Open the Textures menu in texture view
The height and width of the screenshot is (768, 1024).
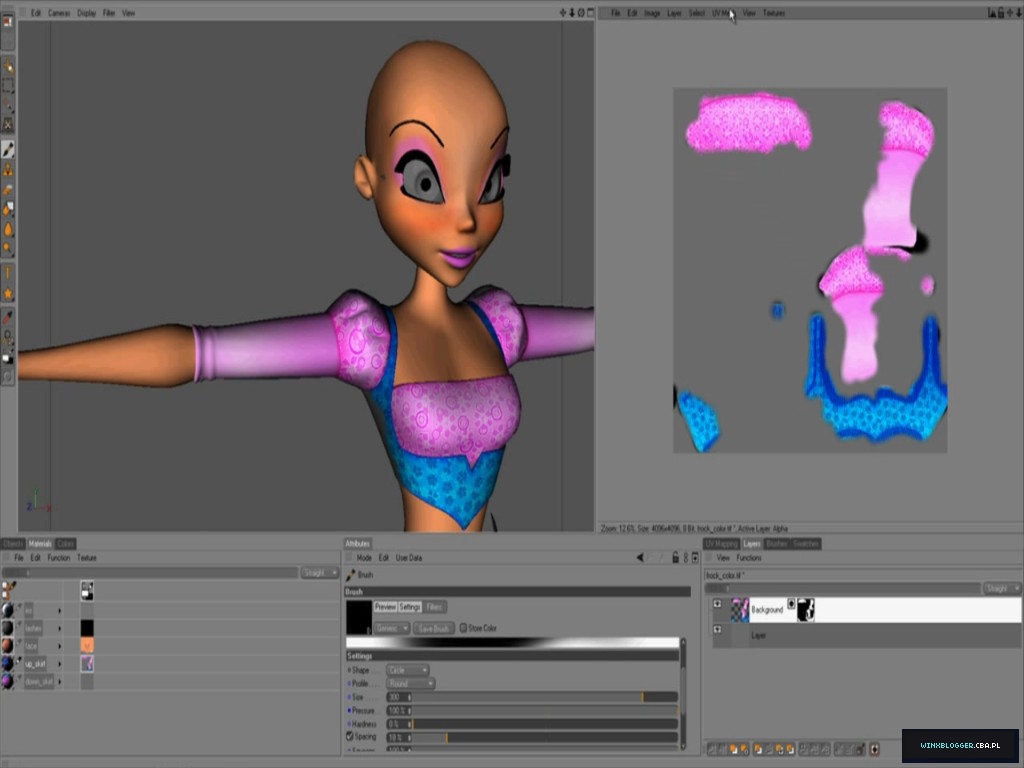click(774, 13)
